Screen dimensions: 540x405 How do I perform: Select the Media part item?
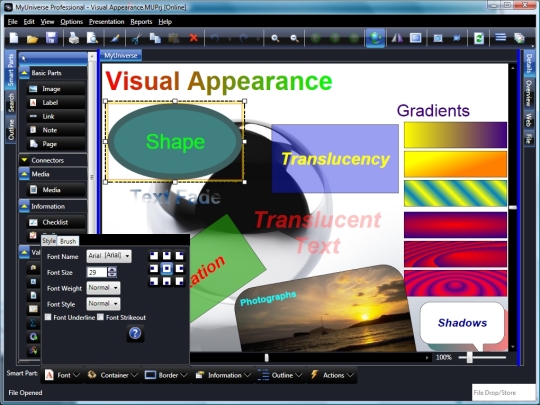tap(56, 190)
